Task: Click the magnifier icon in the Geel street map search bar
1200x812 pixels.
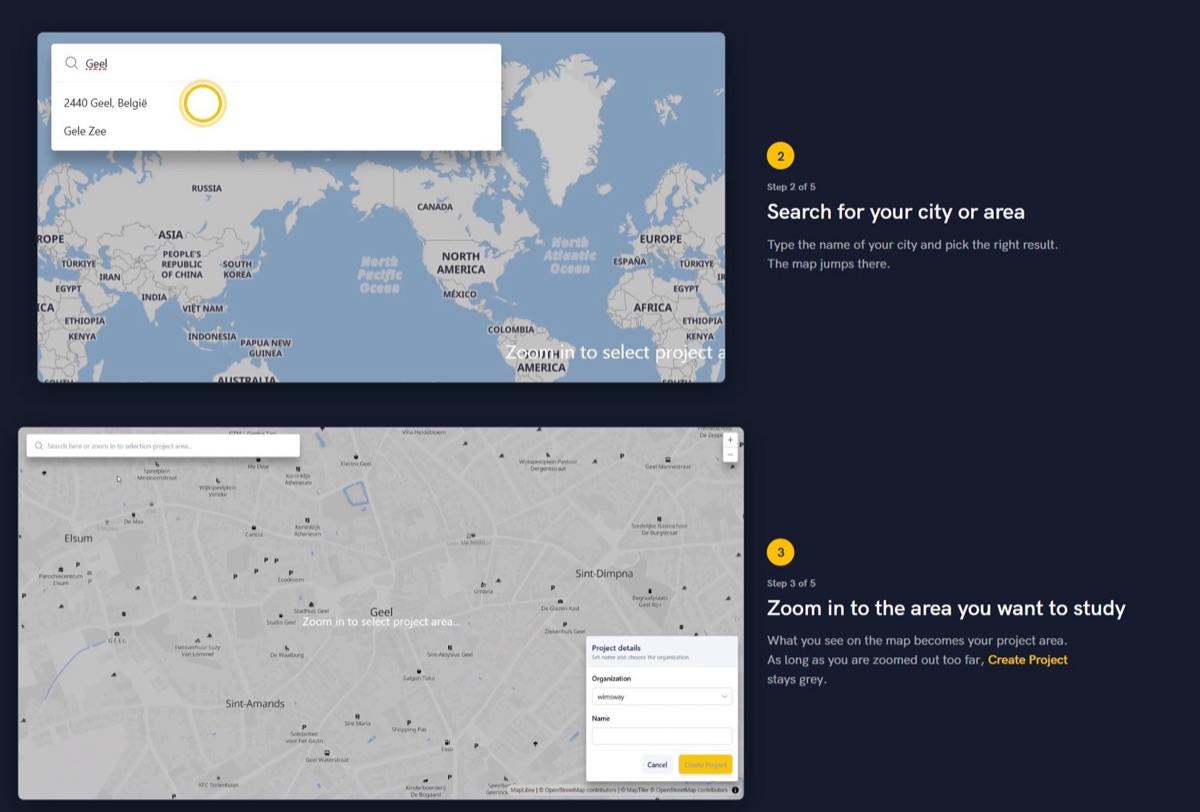Action: pyautogui.click(x=38, y=446)
